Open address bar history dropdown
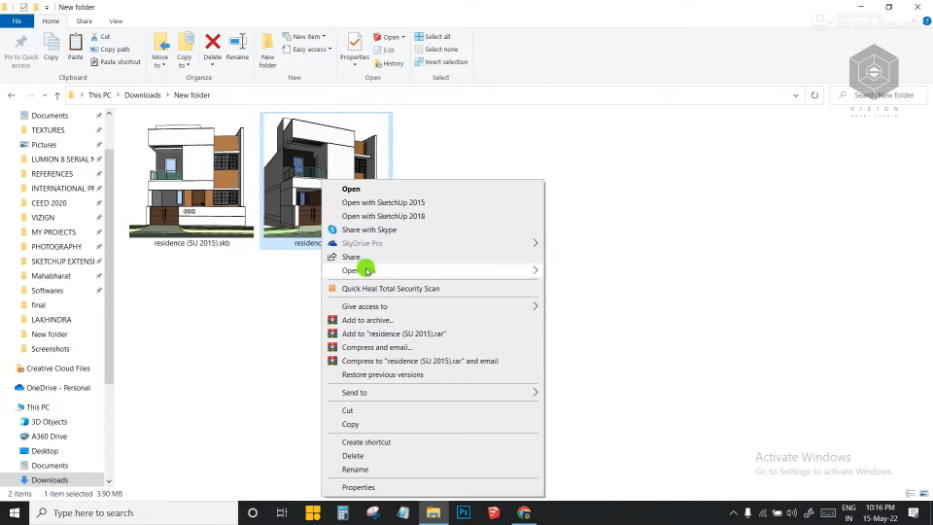This screenshot has width=933, height=525. [796, 95]
